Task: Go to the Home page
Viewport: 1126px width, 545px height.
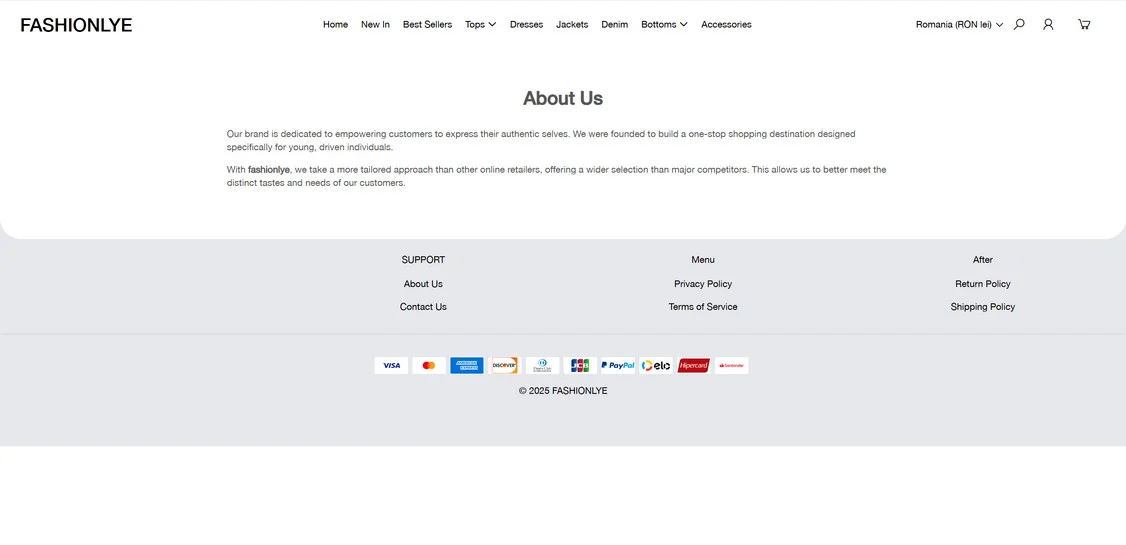Action: [335, 24]
